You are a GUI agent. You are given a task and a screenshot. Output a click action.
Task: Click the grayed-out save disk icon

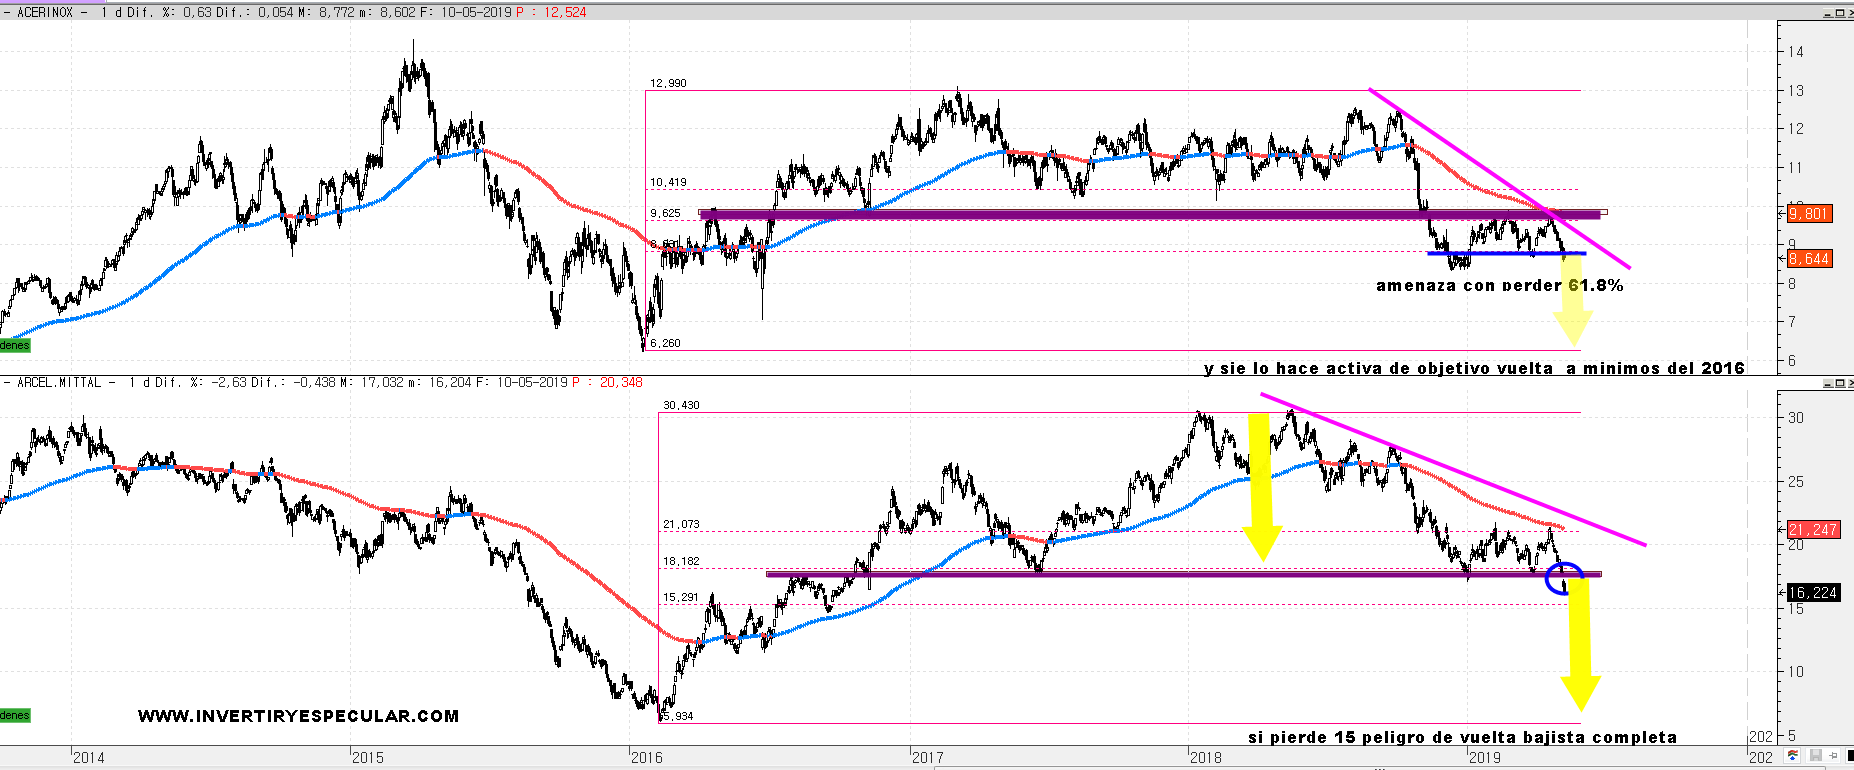pyautogui.click(x=1816, y=755)
